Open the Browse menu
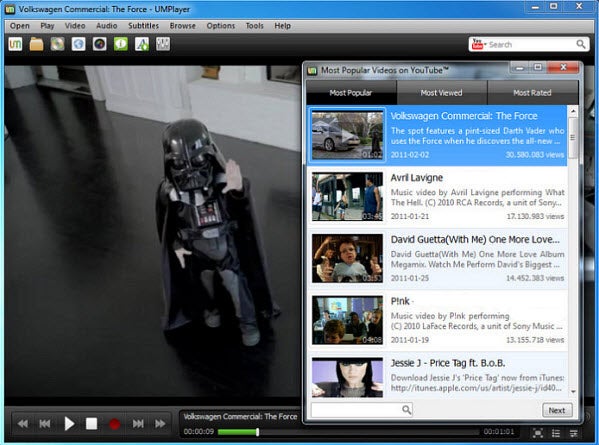The height and width of the screenshot is (445, 599). tap(183, 26)
